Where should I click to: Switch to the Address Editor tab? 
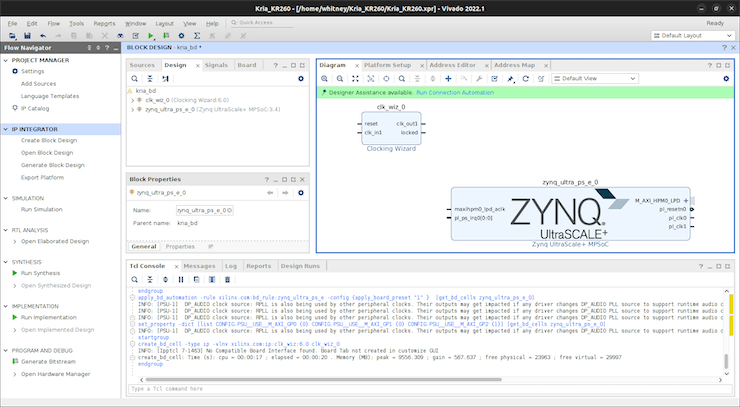coord(453,65)
